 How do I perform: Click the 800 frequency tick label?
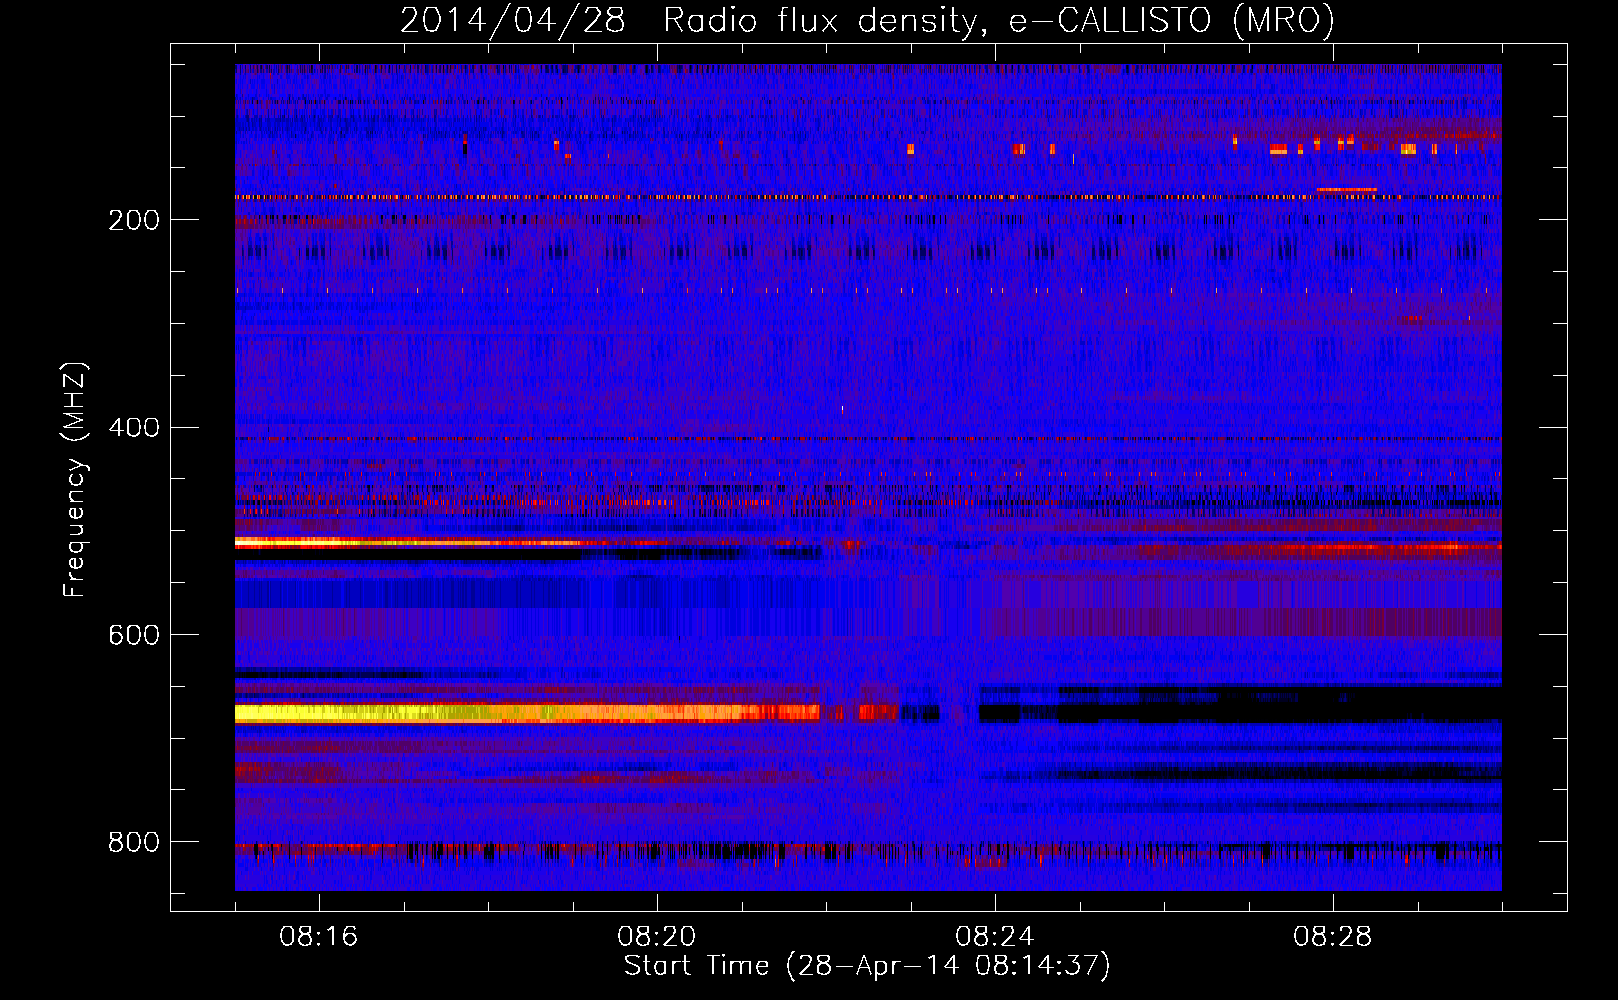(133, 842)
